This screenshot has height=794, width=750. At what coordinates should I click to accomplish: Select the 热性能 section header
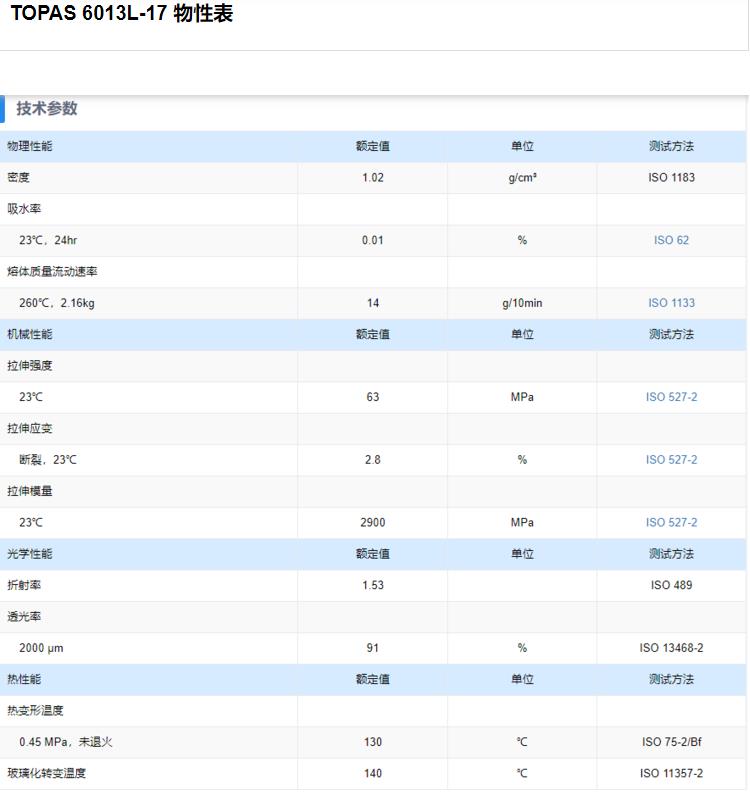[x=24, y=679]
